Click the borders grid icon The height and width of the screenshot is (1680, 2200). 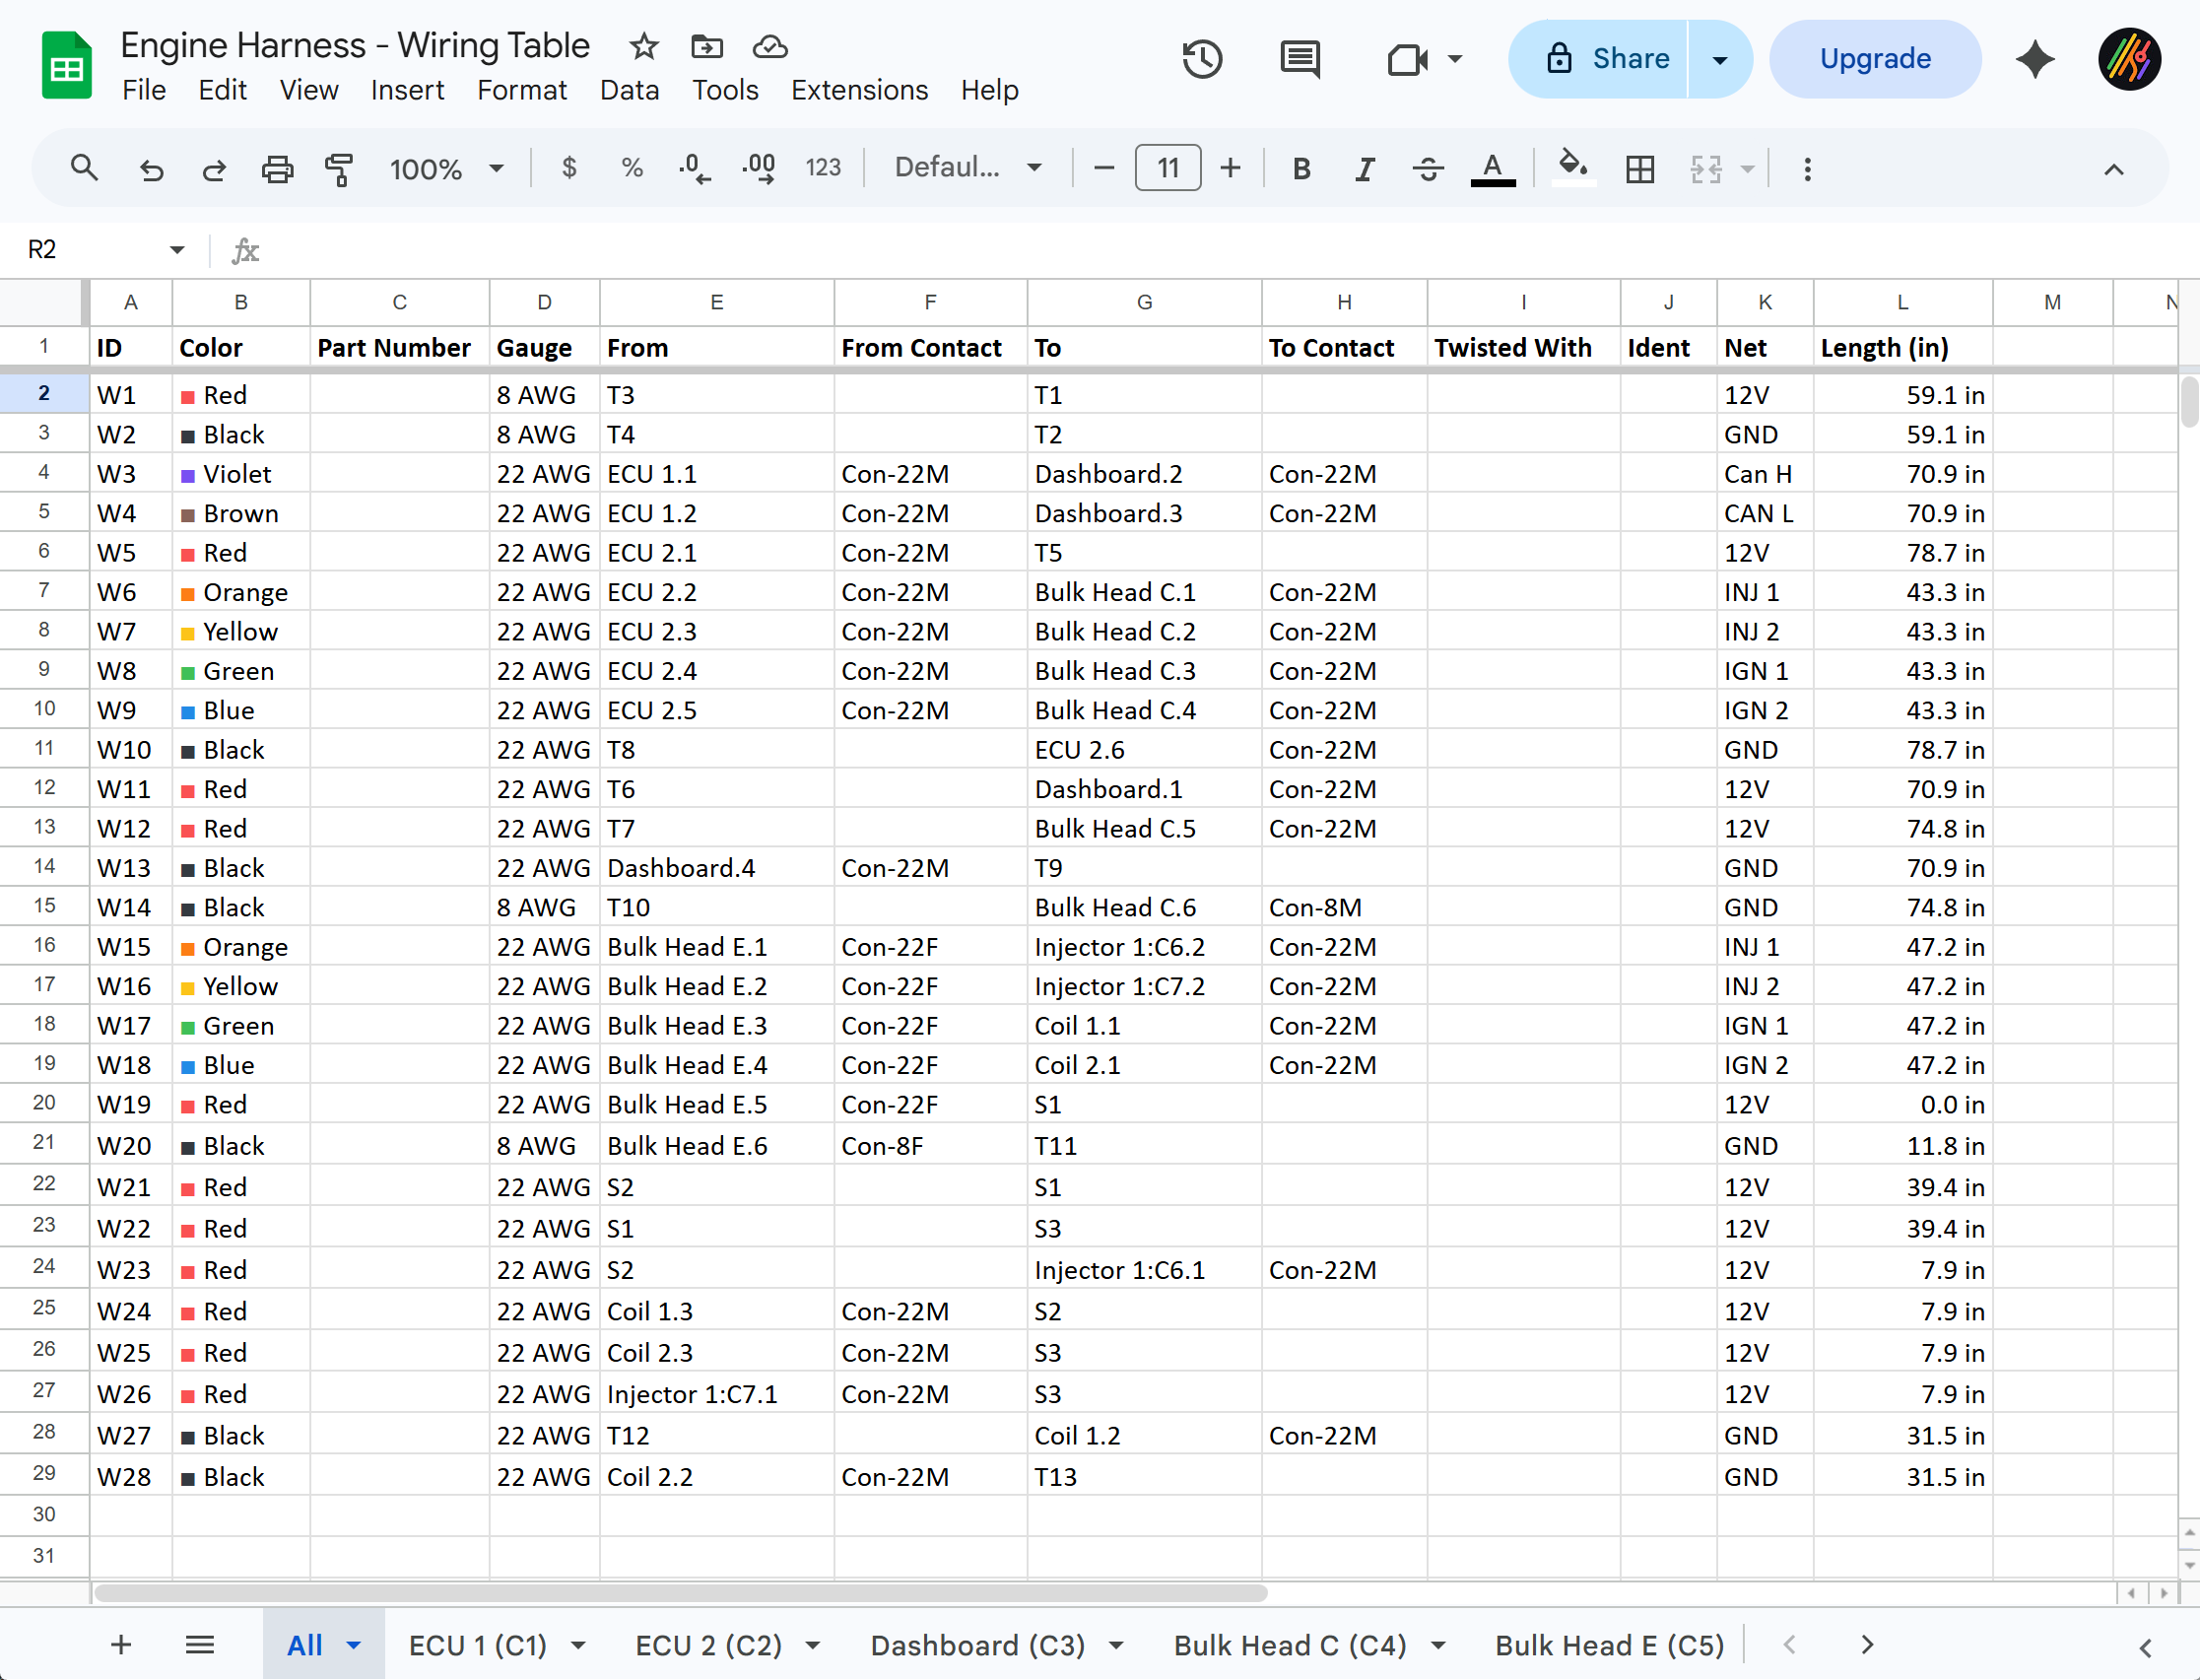1640,168
